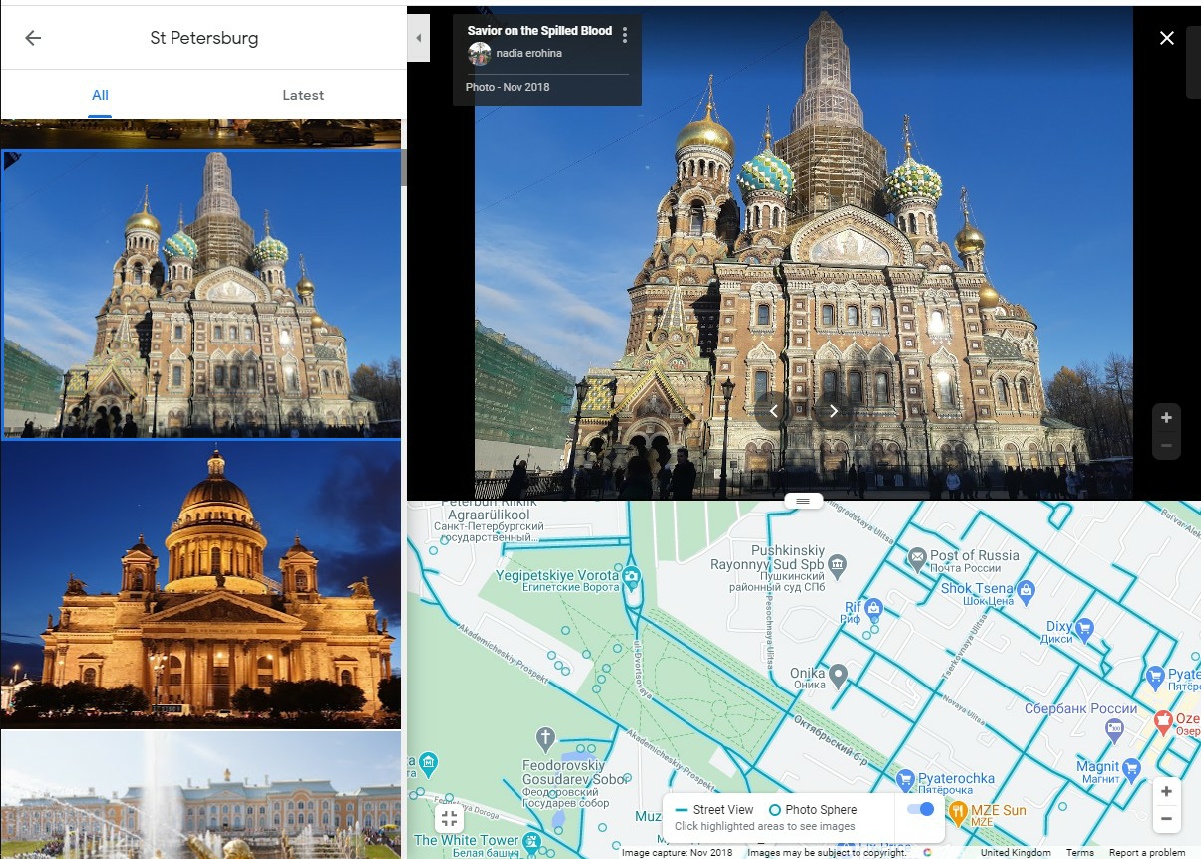Screen dimensions: 1201x859
Task: Zoom out of the photo
Action: click(x=1166, y=445)
